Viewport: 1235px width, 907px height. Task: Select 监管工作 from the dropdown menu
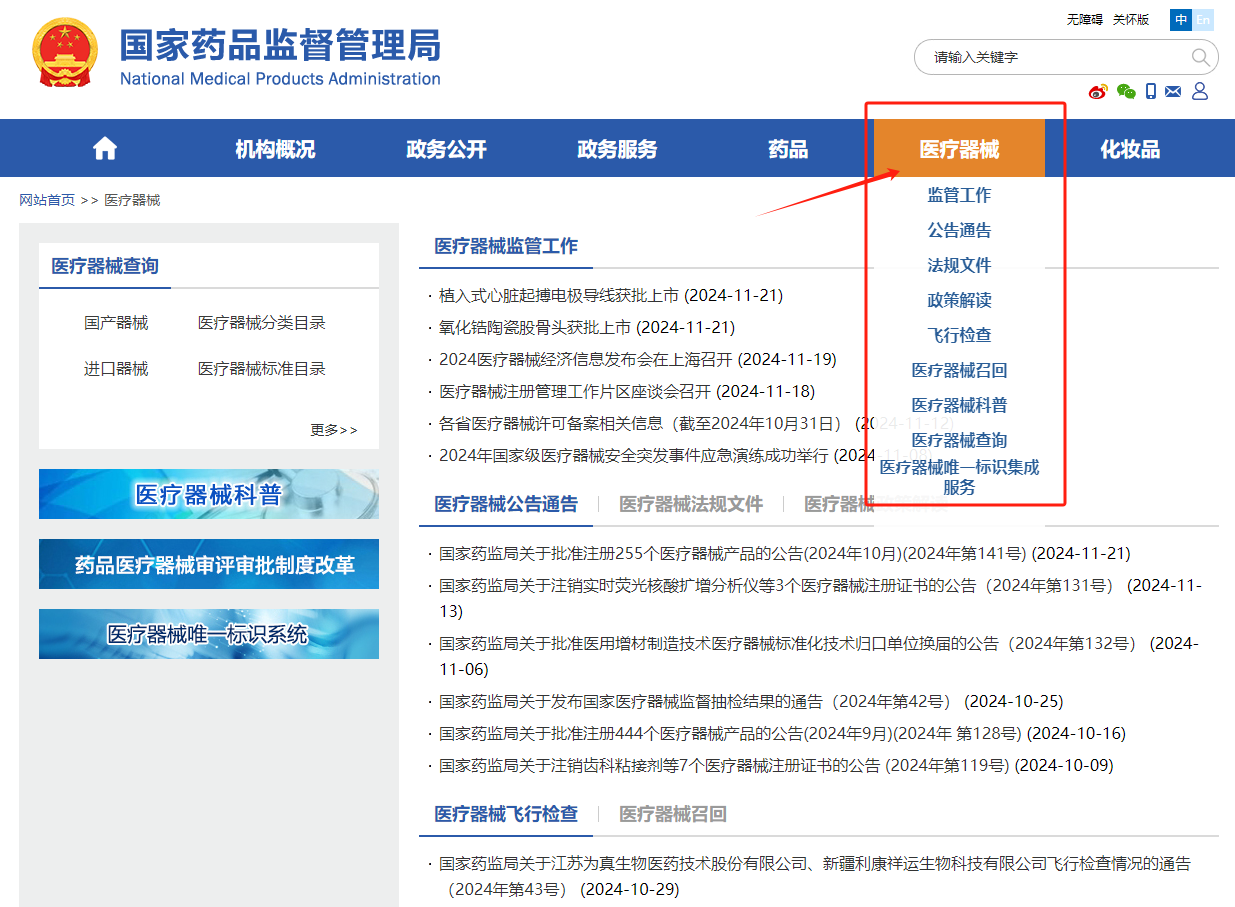pyautogui.click(x=959, y=195)
